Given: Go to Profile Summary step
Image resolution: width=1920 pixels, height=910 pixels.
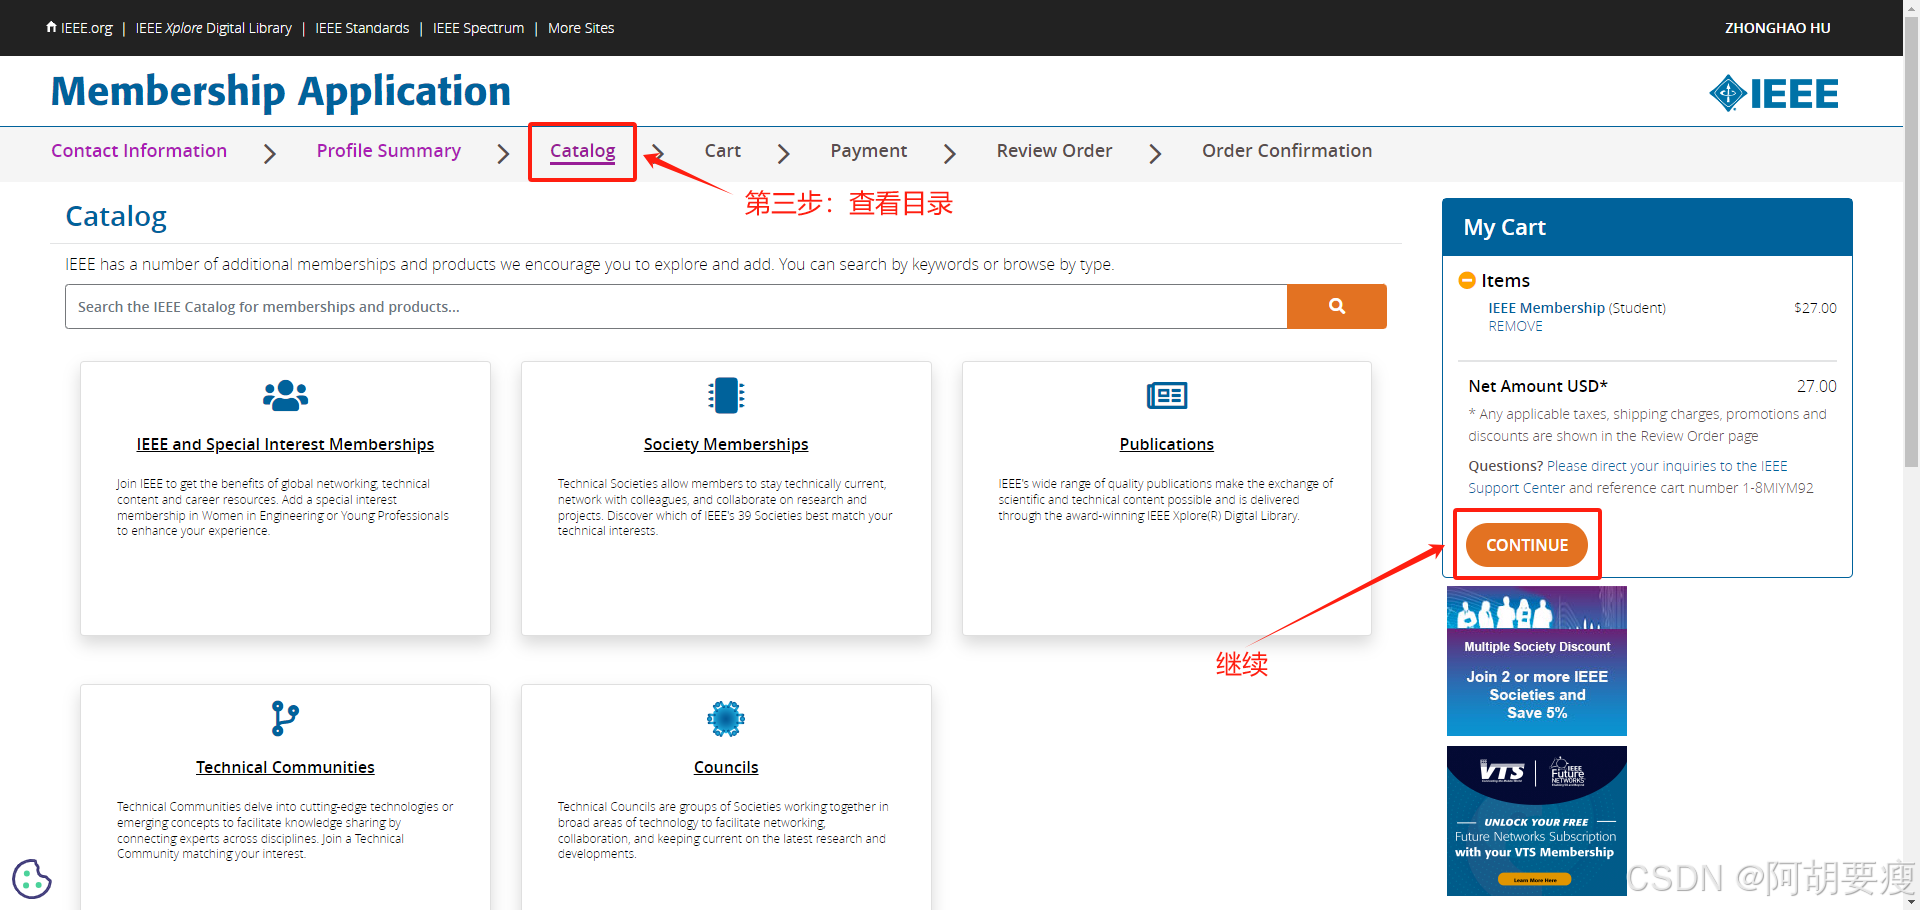Looking at the screenshot, I should pos(389,151).
